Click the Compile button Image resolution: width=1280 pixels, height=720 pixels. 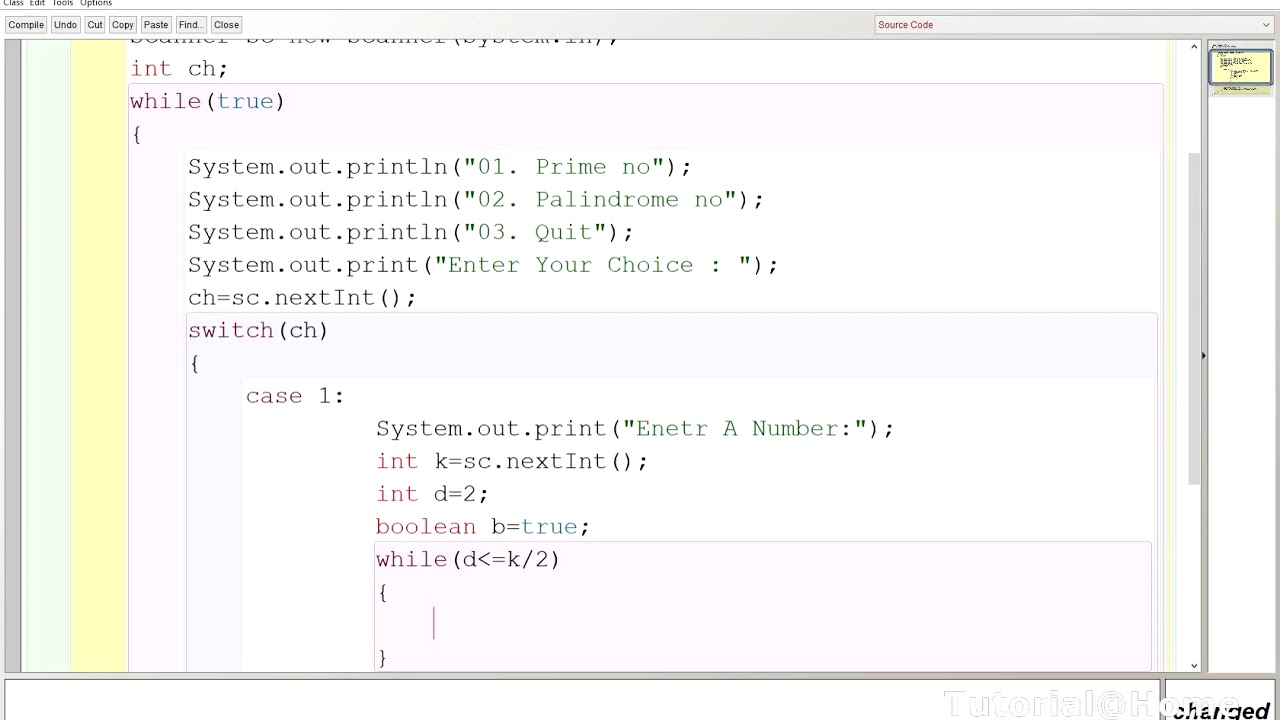click(x=26, y=25)
